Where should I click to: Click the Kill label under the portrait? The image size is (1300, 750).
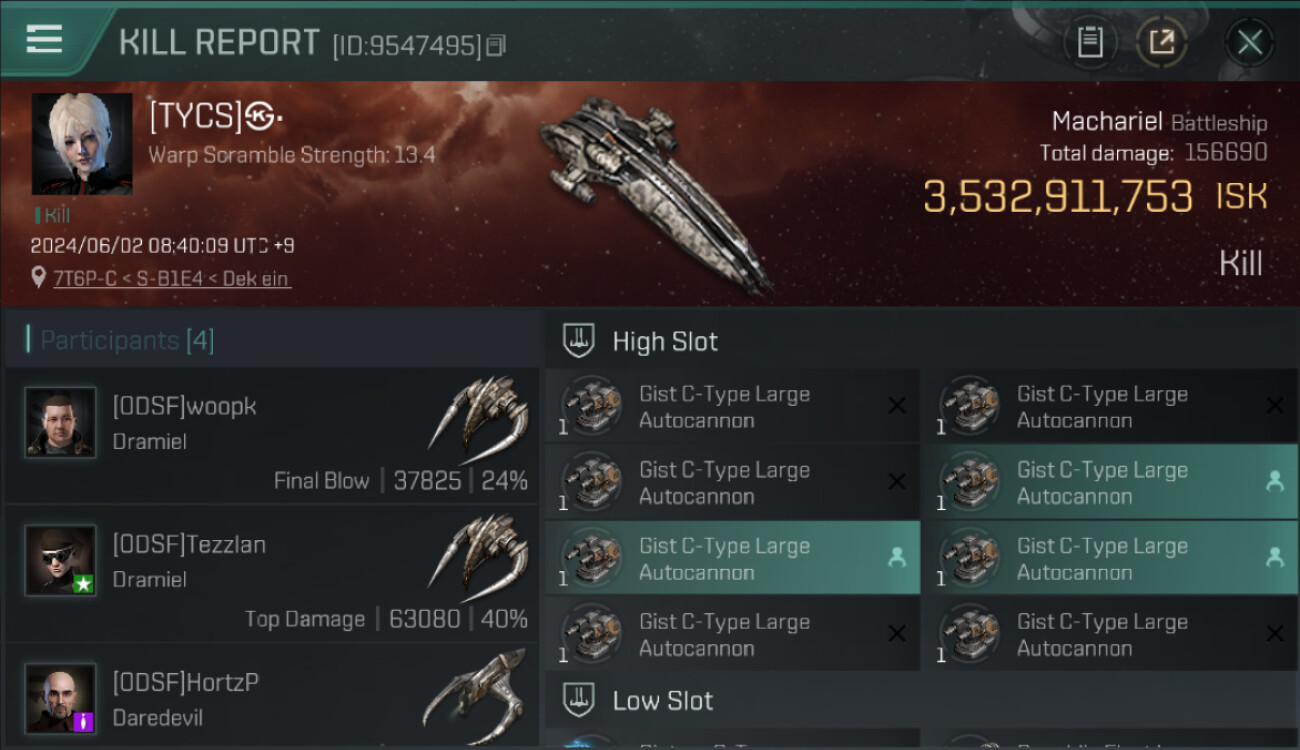56,215
